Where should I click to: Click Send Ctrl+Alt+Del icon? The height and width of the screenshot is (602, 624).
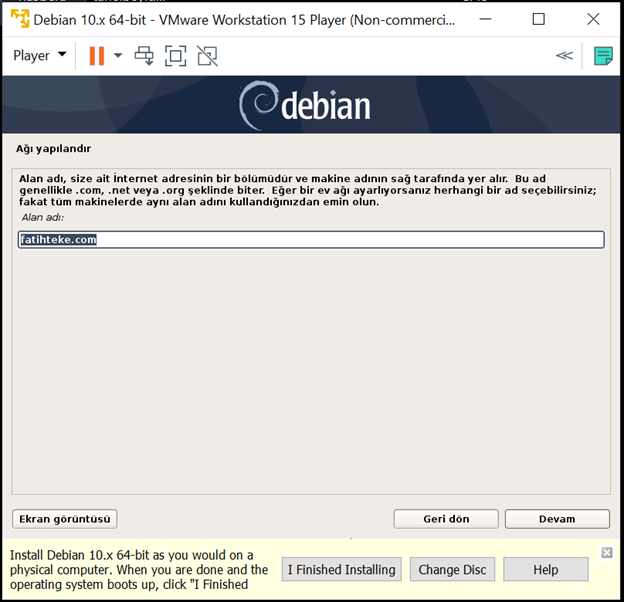coord(144,56)
